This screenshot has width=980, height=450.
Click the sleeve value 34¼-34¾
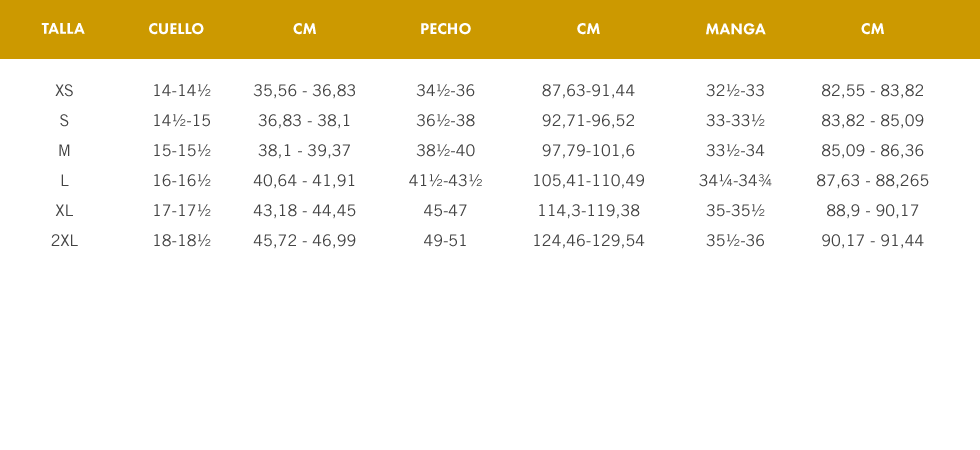tap(735, 181)
